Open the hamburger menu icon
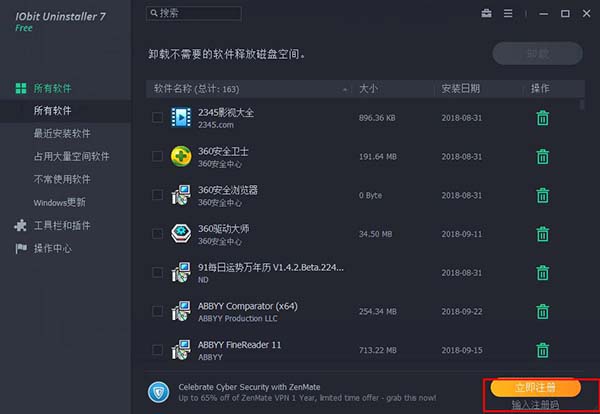This screenshot has width=600, height=414. coord(509,14)
